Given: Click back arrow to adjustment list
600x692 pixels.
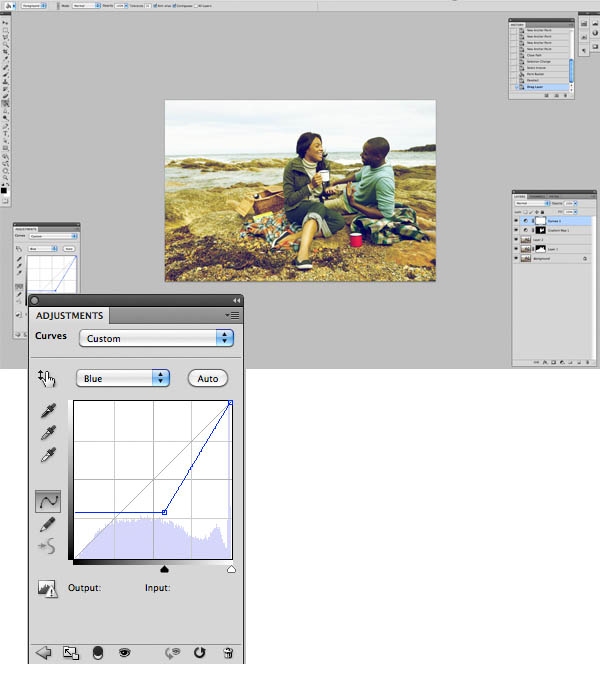Looking at the screenshot, I should coord(43,653).
